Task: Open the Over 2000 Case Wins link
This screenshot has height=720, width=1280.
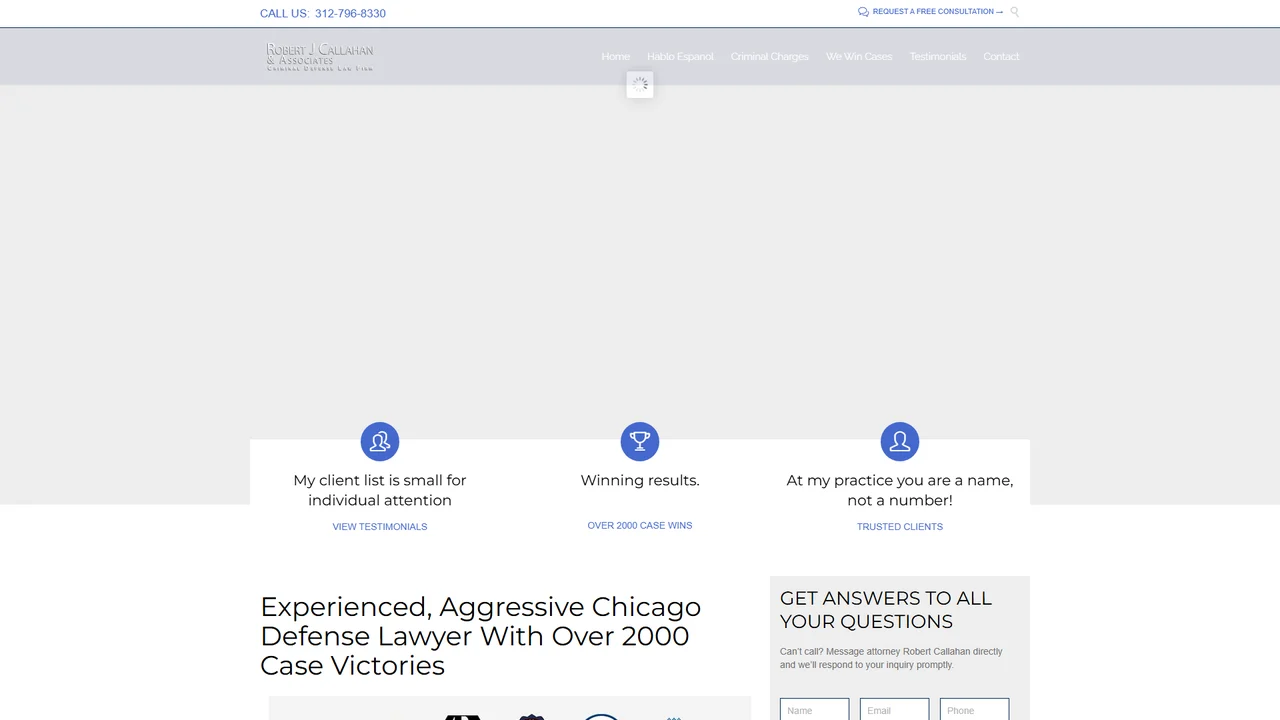Action: click(640, 526)
